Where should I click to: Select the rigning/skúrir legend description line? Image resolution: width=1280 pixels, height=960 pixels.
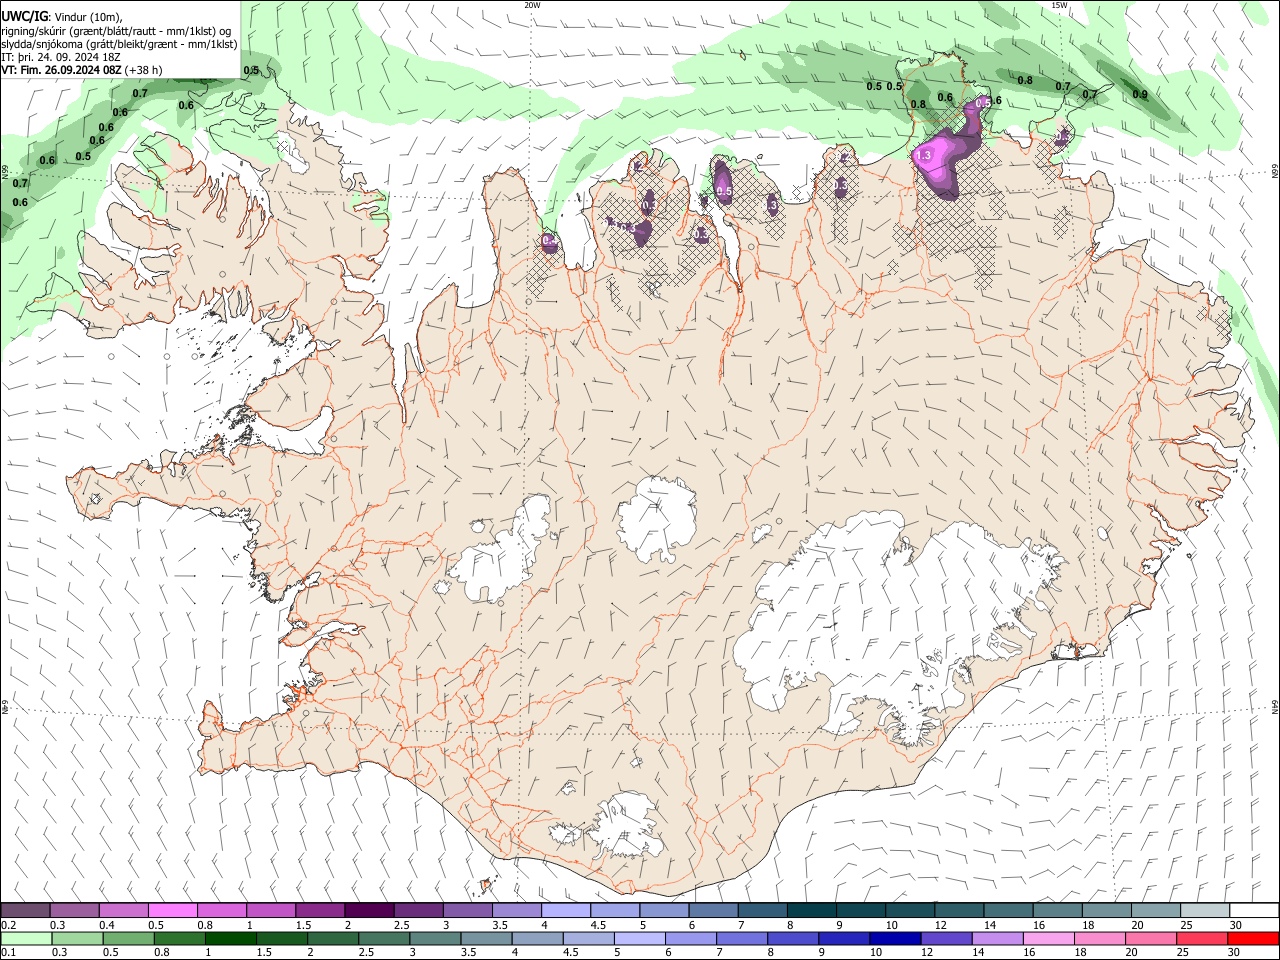[116, 31]
